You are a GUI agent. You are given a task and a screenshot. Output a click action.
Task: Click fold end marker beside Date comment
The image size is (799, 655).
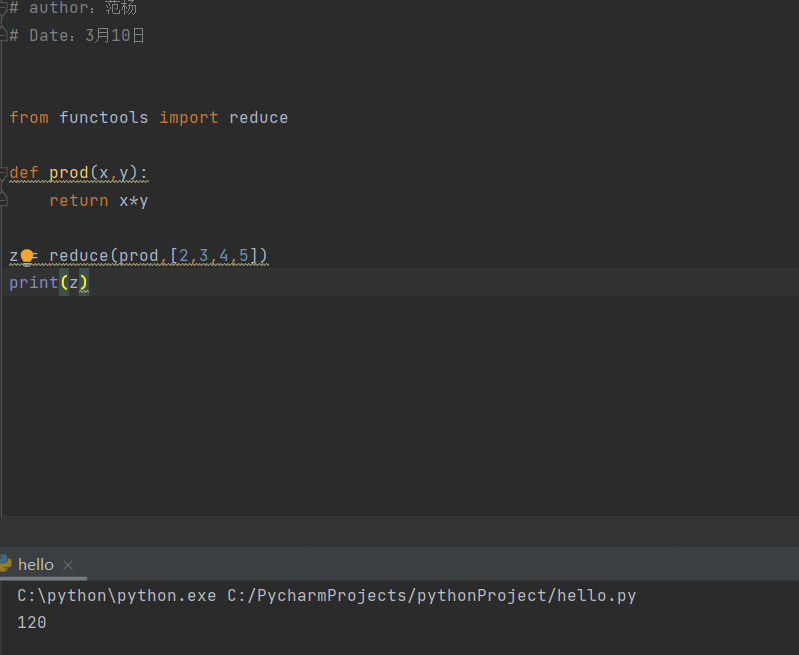pos(4,36)
